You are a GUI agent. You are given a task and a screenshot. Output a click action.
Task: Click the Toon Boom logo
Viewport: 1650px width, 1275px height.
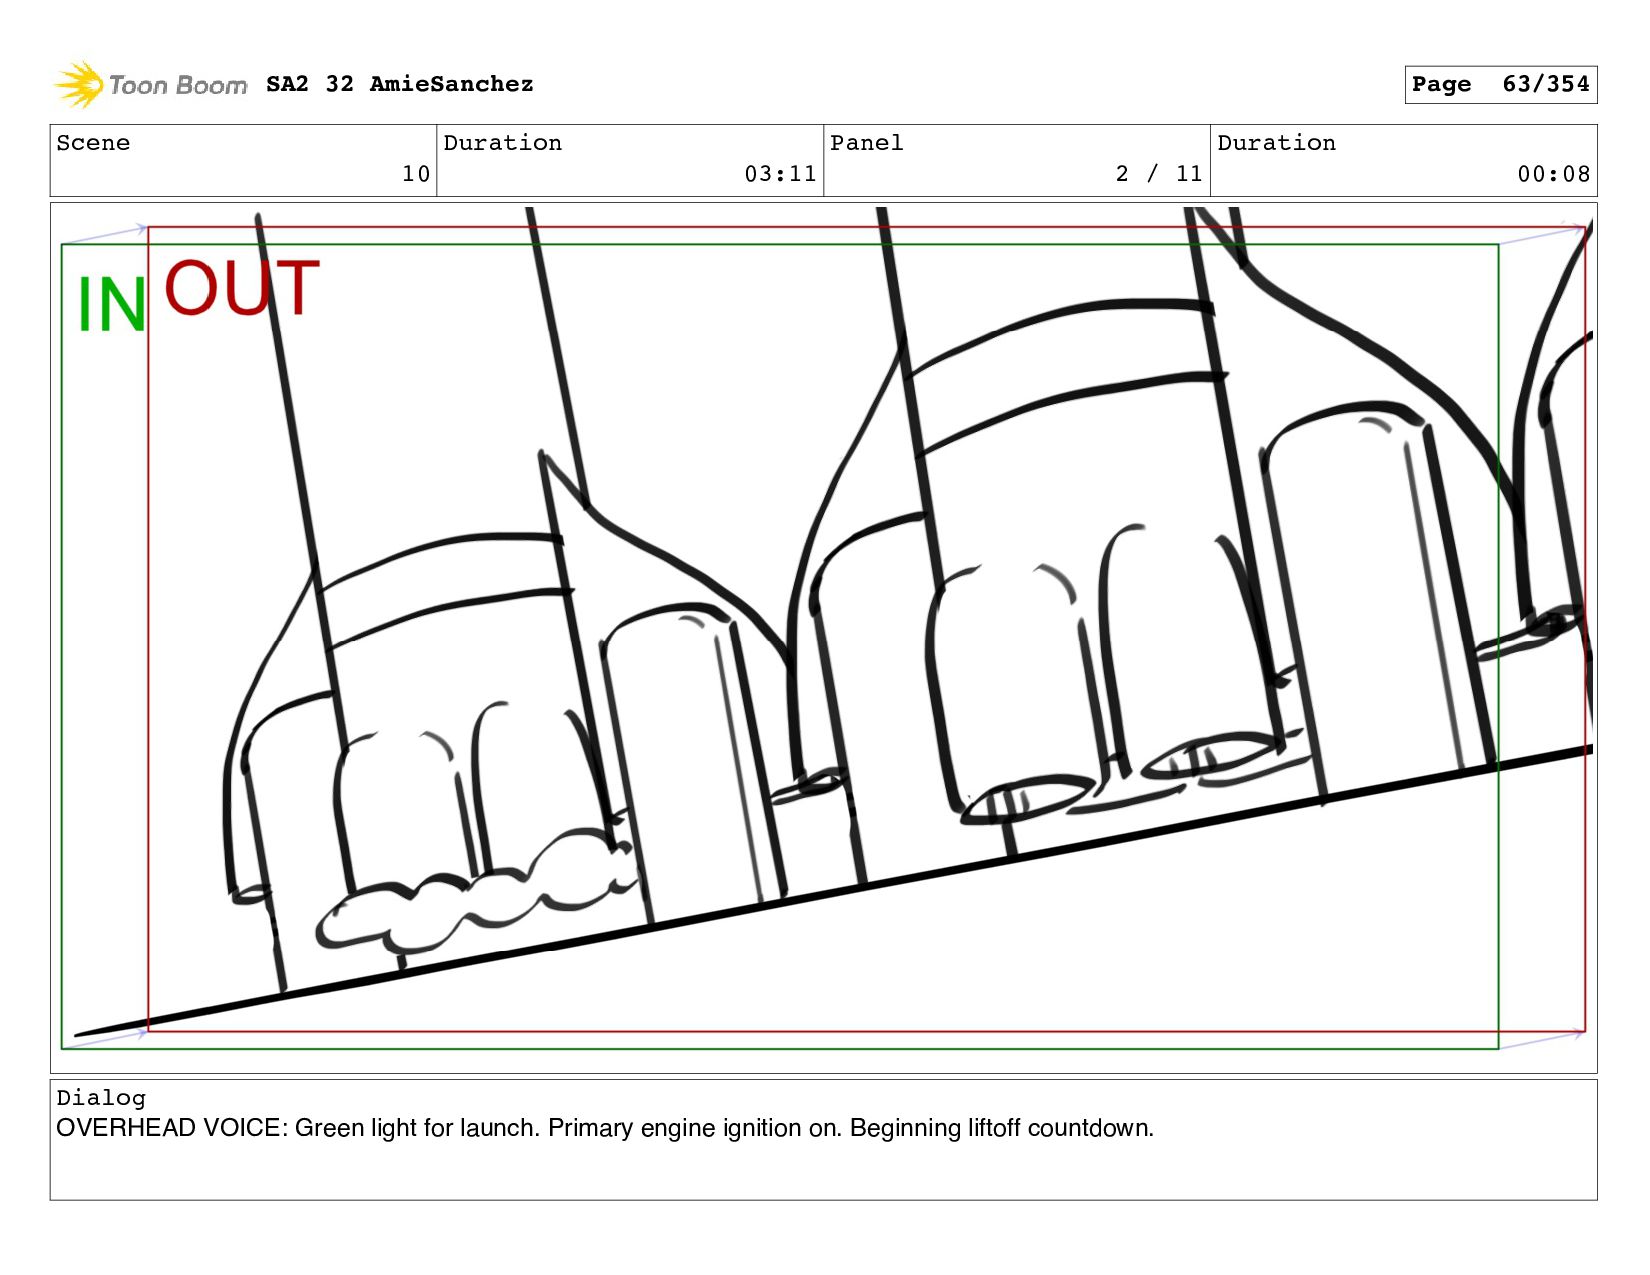[150, 84]
